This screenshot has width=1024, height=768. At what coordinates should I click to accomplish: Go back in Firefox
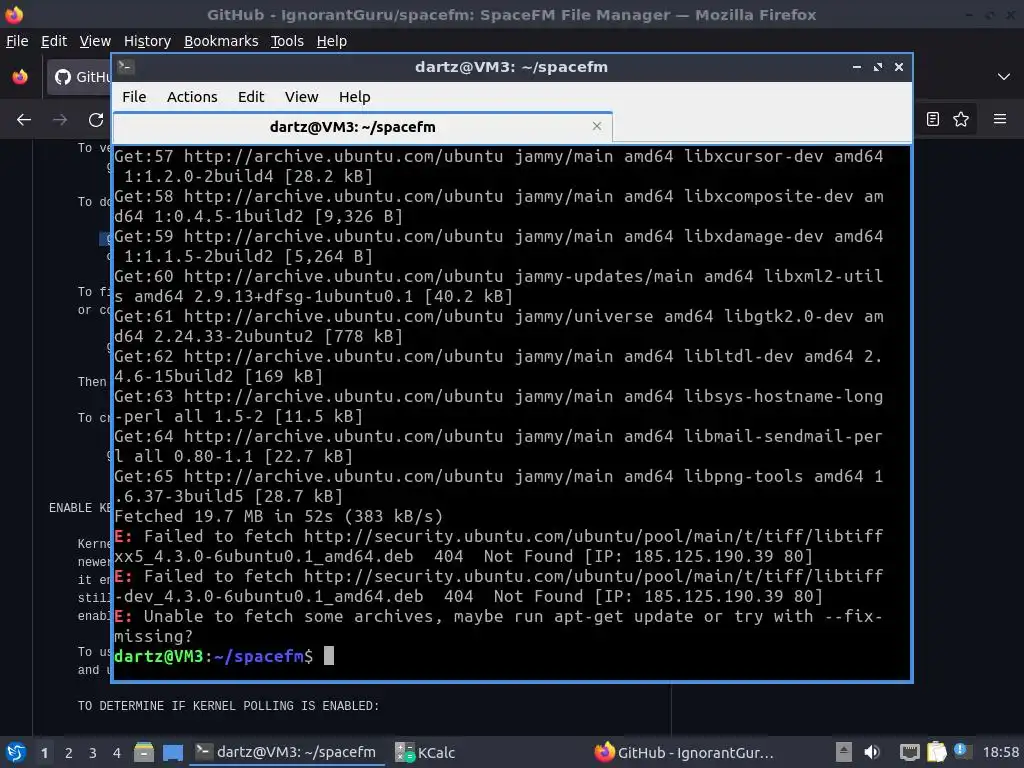tap(24, 120)
